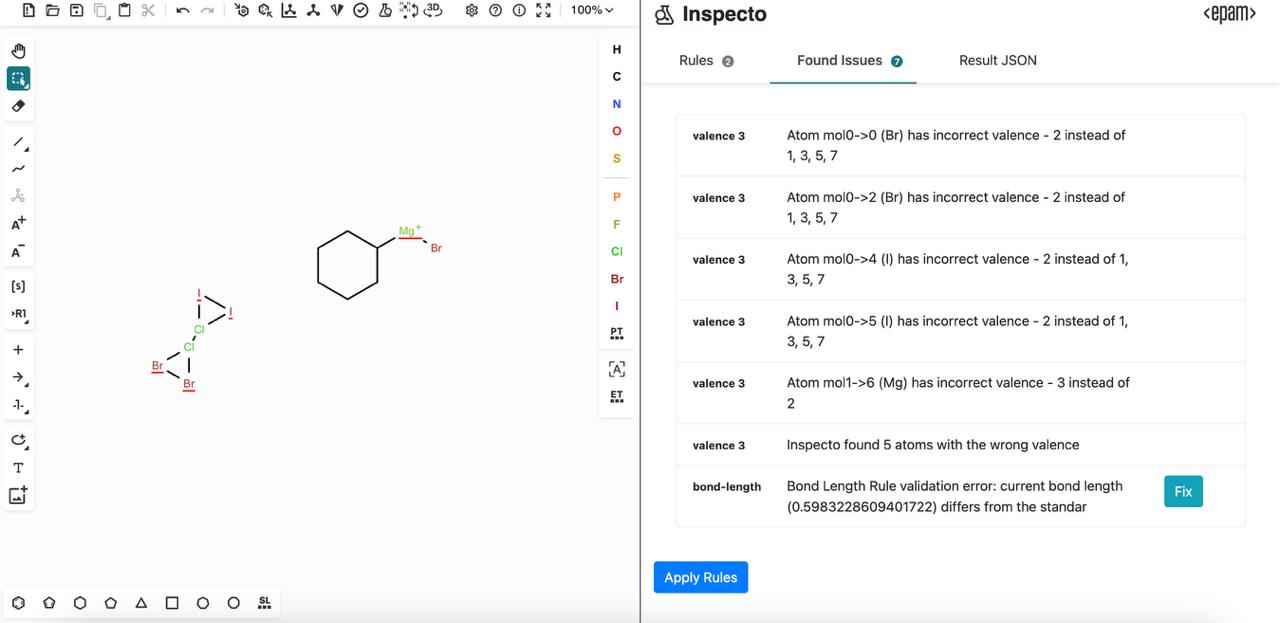Select the Hydrogen H atom button
Viewport: 1280px width, 623px height.
point(616,49)
